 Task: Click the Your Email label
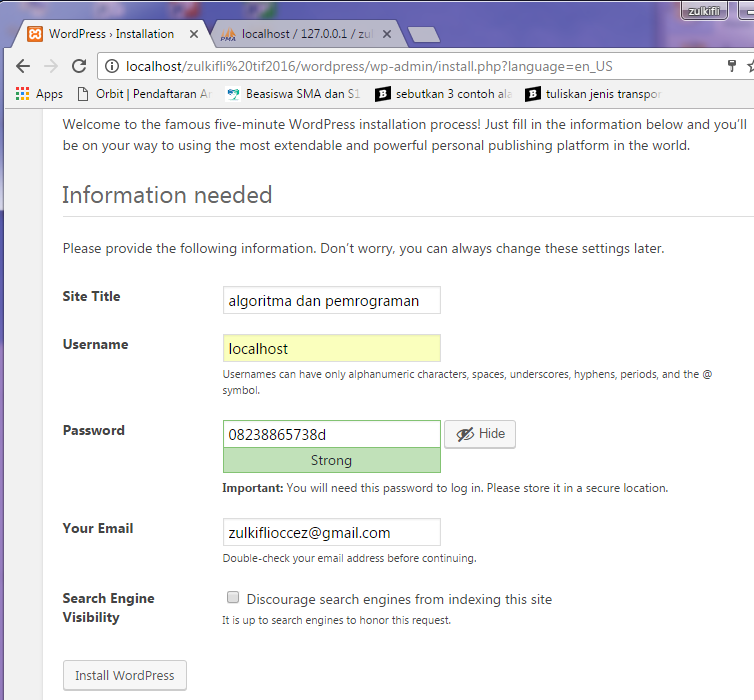pos(98,528)
